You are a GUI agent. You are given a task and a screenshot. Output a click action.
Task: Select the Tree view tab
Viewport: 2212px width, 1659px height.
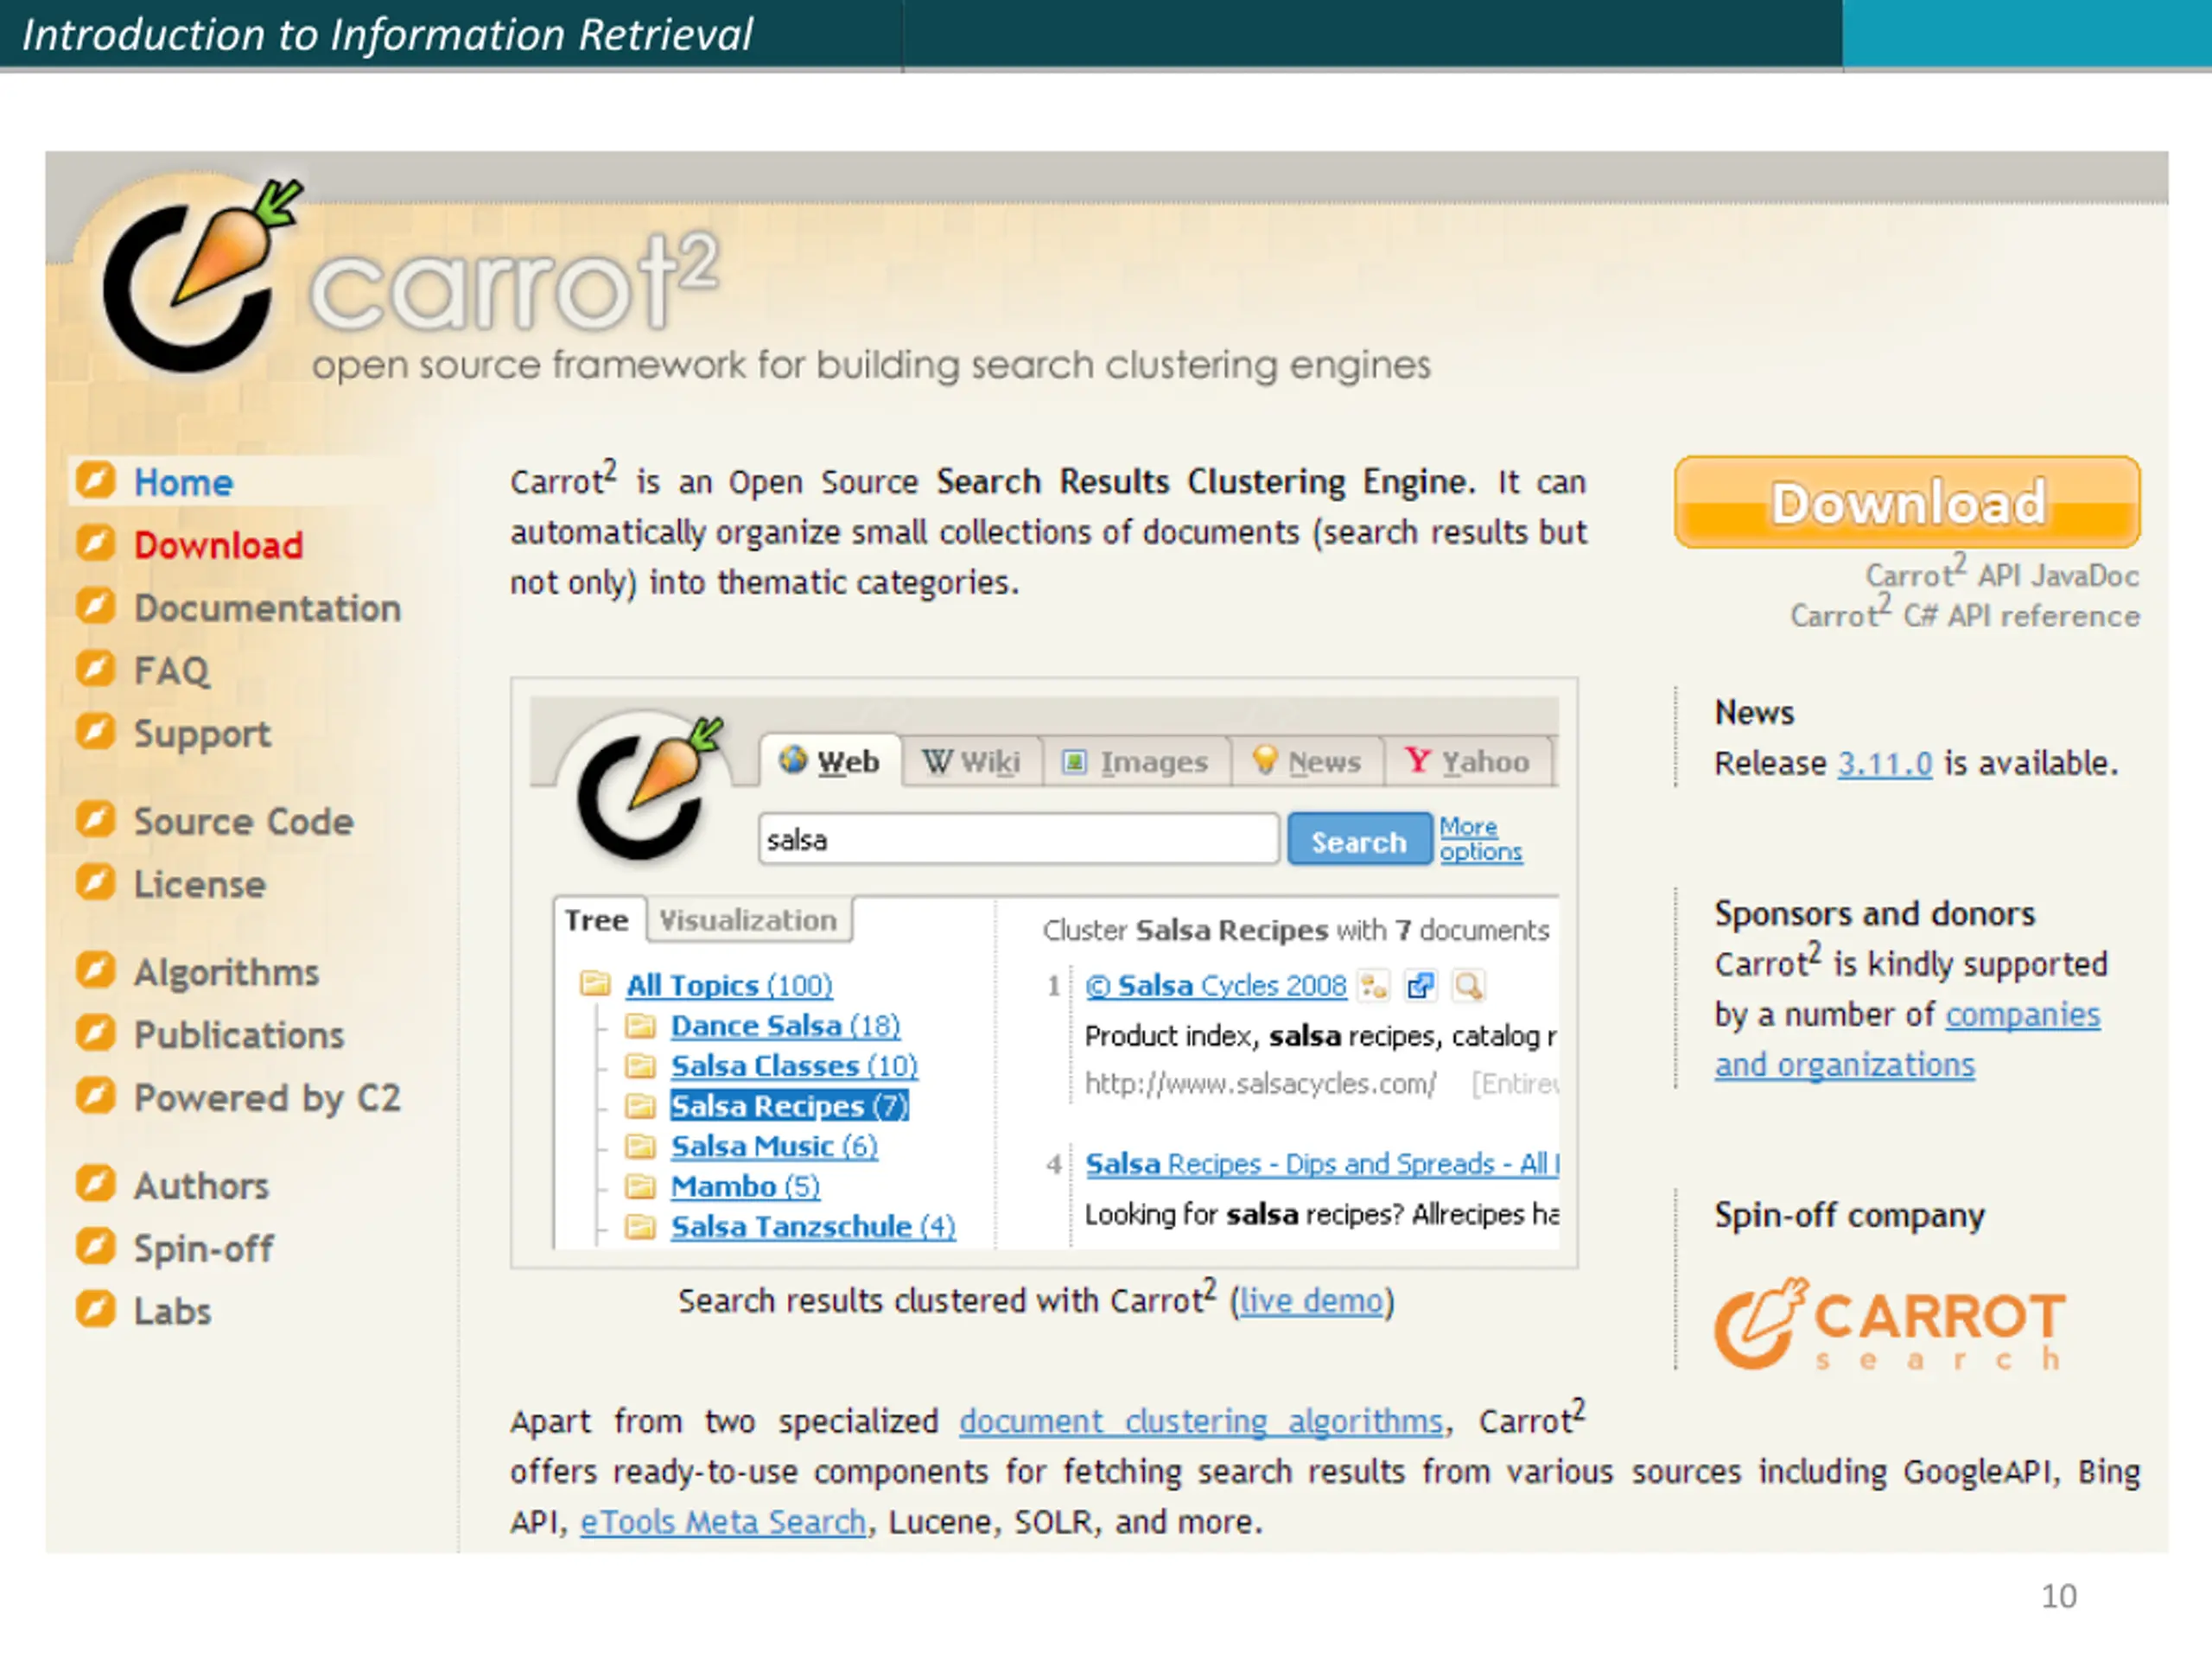[597, 920]
